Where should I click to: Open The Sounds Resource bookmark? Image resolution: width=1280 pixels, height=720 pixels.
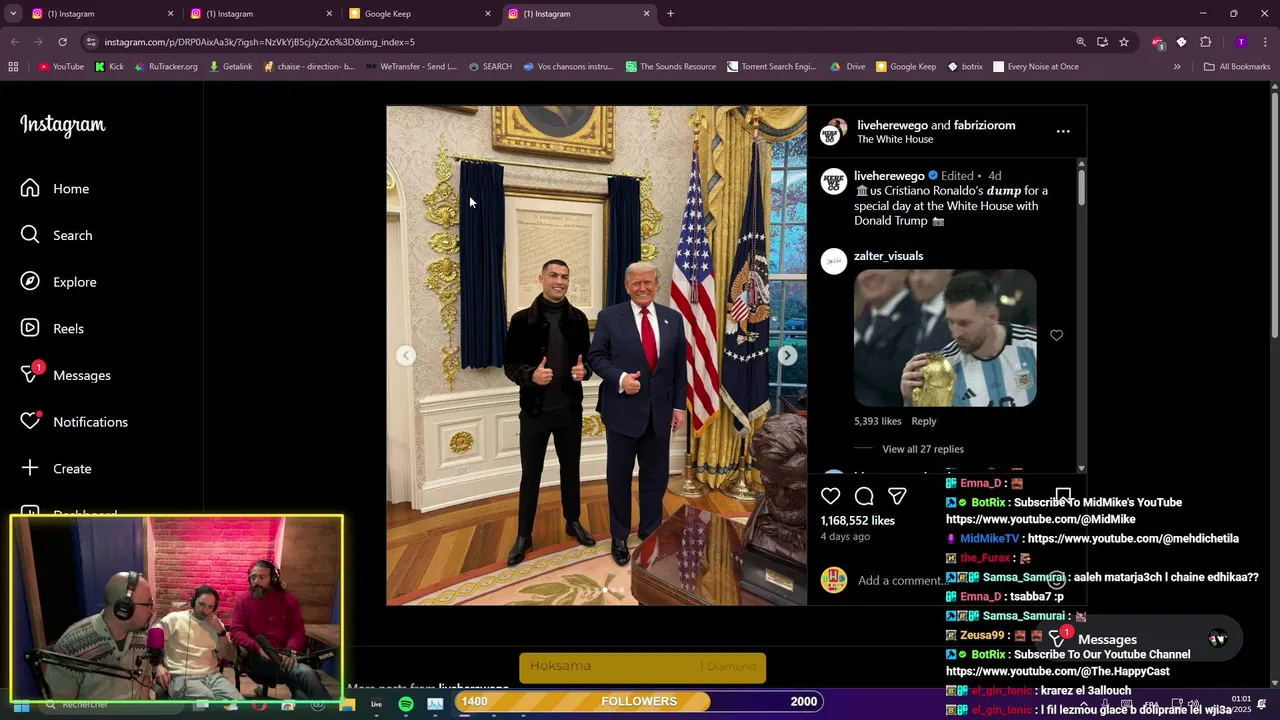click(671, 67)
